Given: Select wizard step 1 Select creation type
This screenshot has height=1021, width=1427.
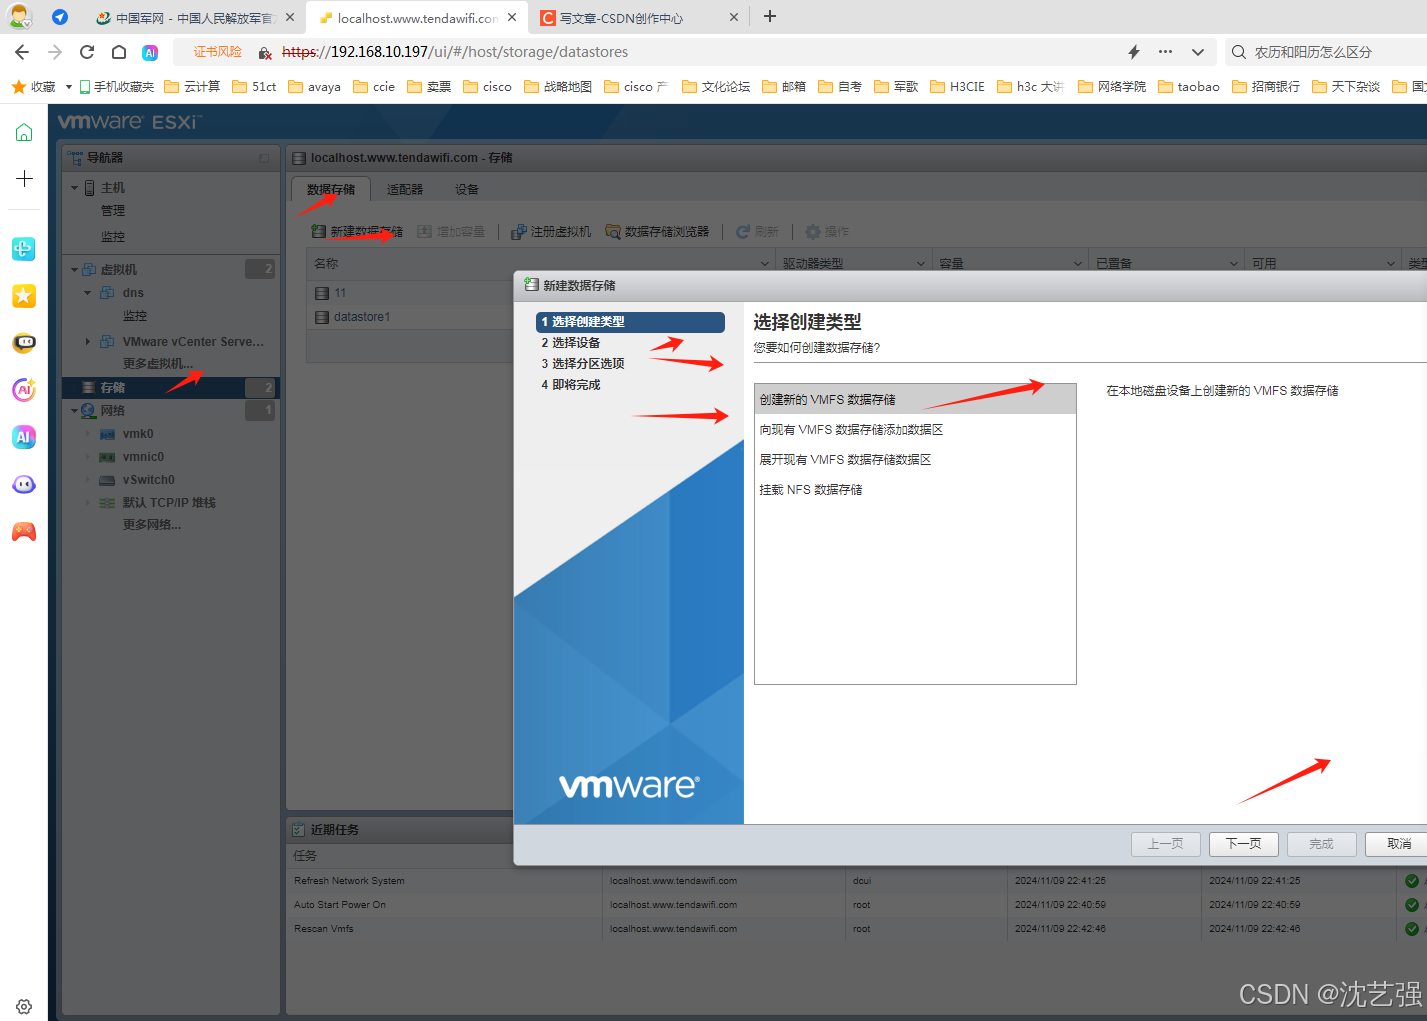Looking at the screenshot, I should 630,322.
